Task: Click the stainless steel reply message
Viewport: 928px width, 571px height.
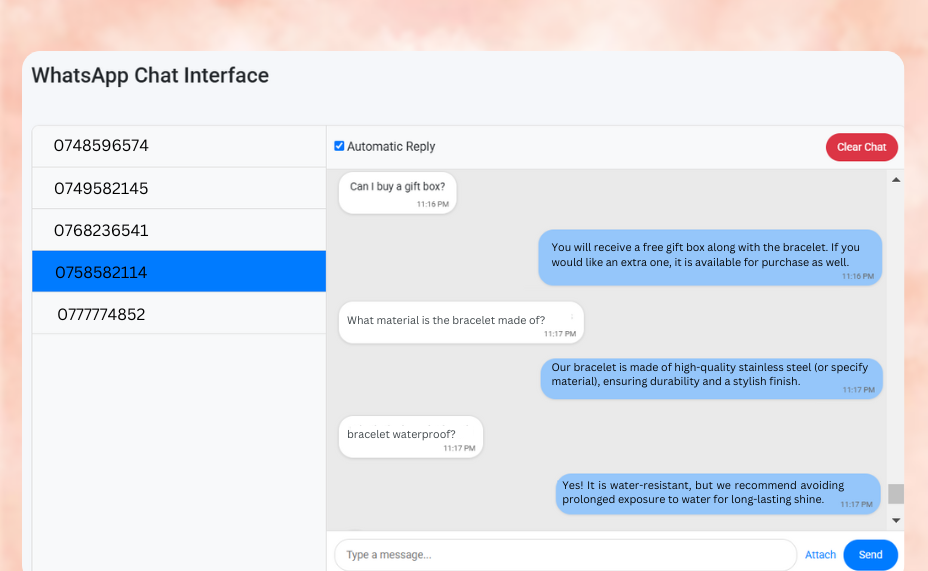Action: coord(711,378)
